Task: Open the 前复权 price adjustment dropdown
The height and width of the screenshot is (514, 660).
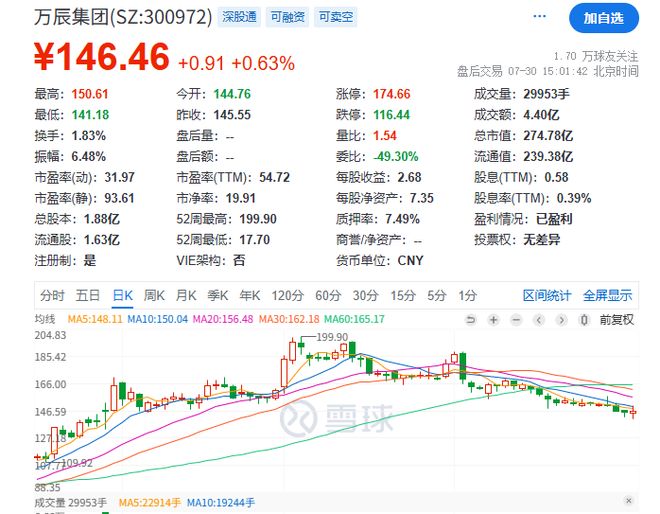Action: [x=617, y=320]
